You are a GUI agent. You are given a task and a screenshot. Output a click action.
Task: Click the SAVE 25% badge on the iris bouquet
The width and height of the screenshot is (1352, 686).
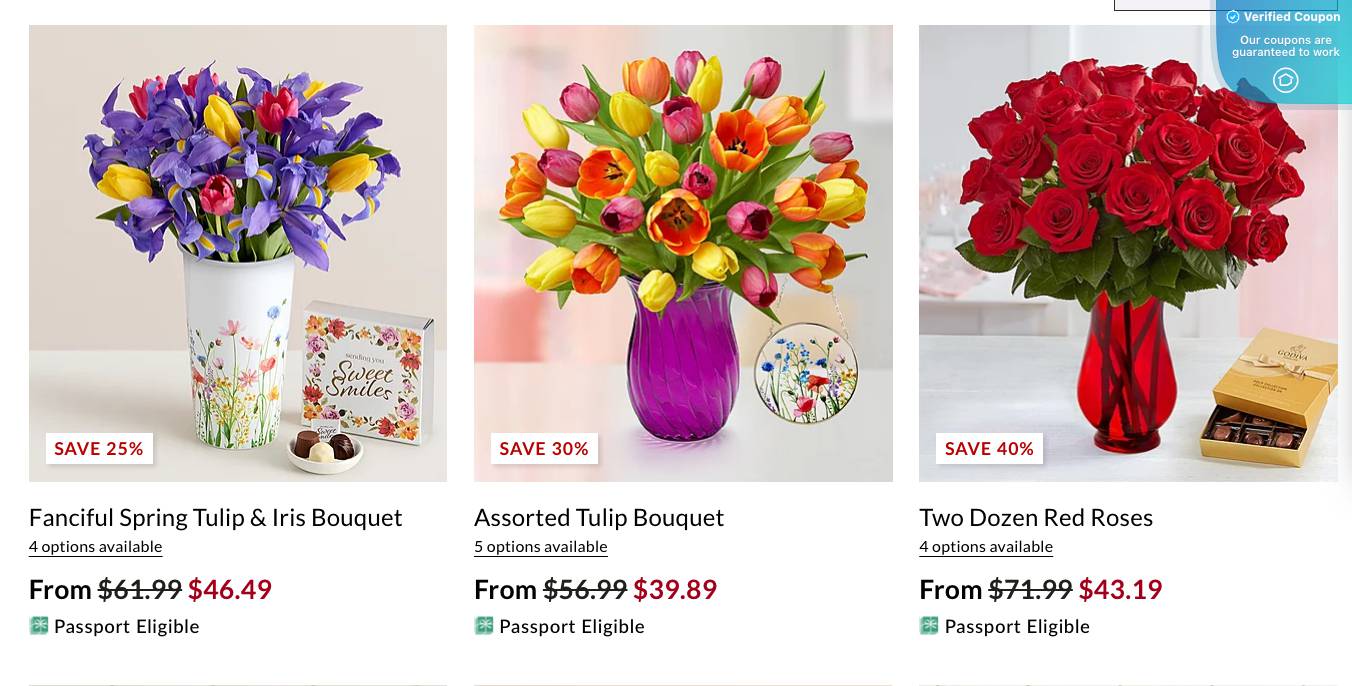(x=99, y=448)
